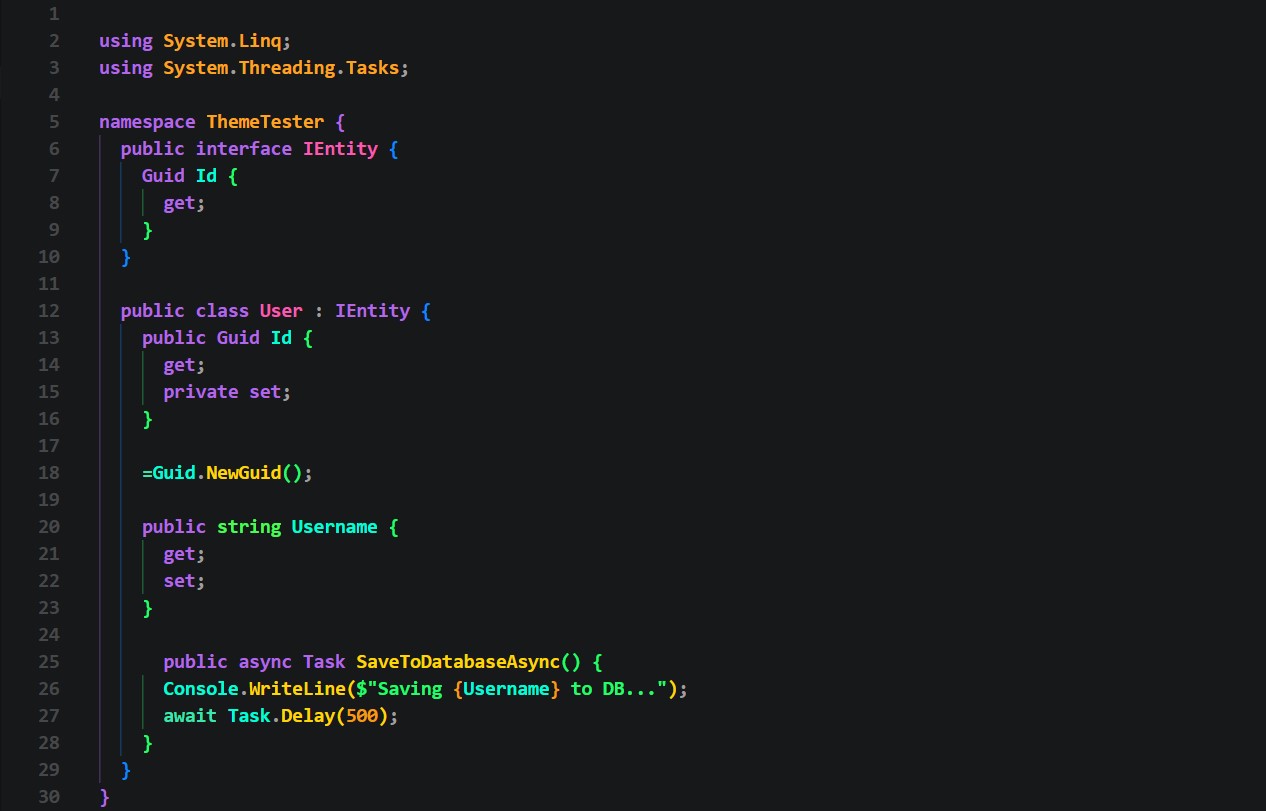Click the "interface" keyword on line 6
The image size is (1266, 811).
[244, 149]
